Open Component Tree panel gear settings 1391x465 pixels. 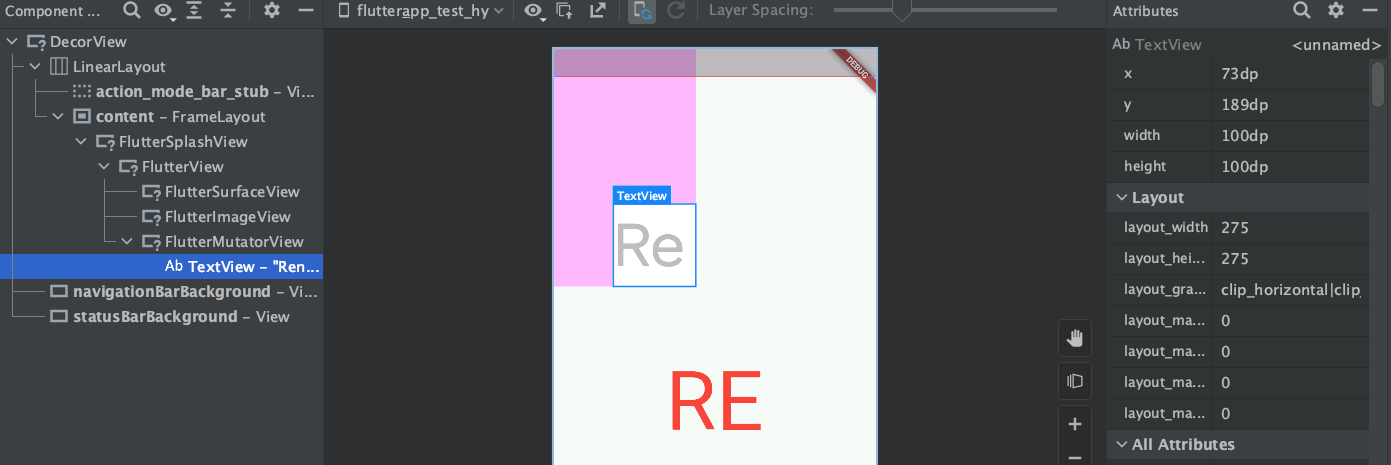[x=272, y=11]
